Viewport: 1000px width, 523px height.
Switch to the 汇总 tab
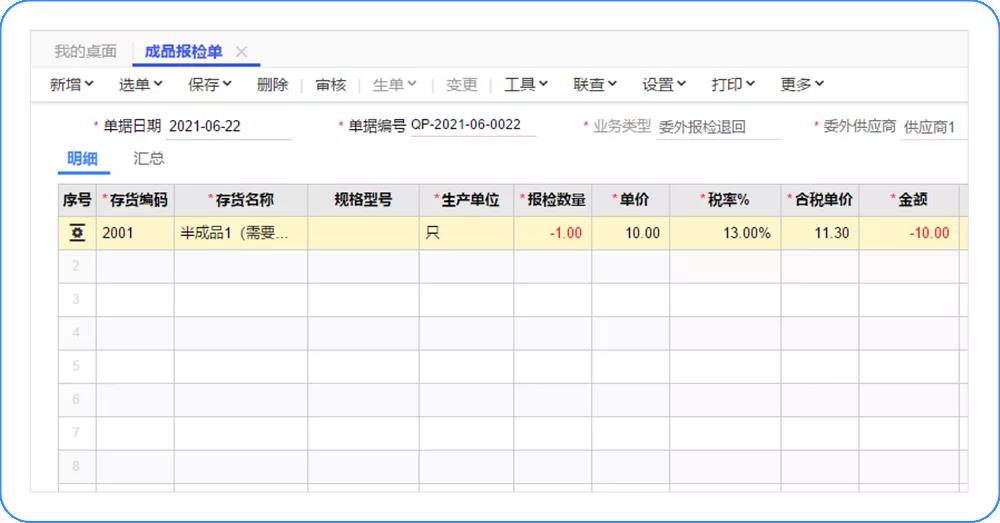[x=149, y=159]
